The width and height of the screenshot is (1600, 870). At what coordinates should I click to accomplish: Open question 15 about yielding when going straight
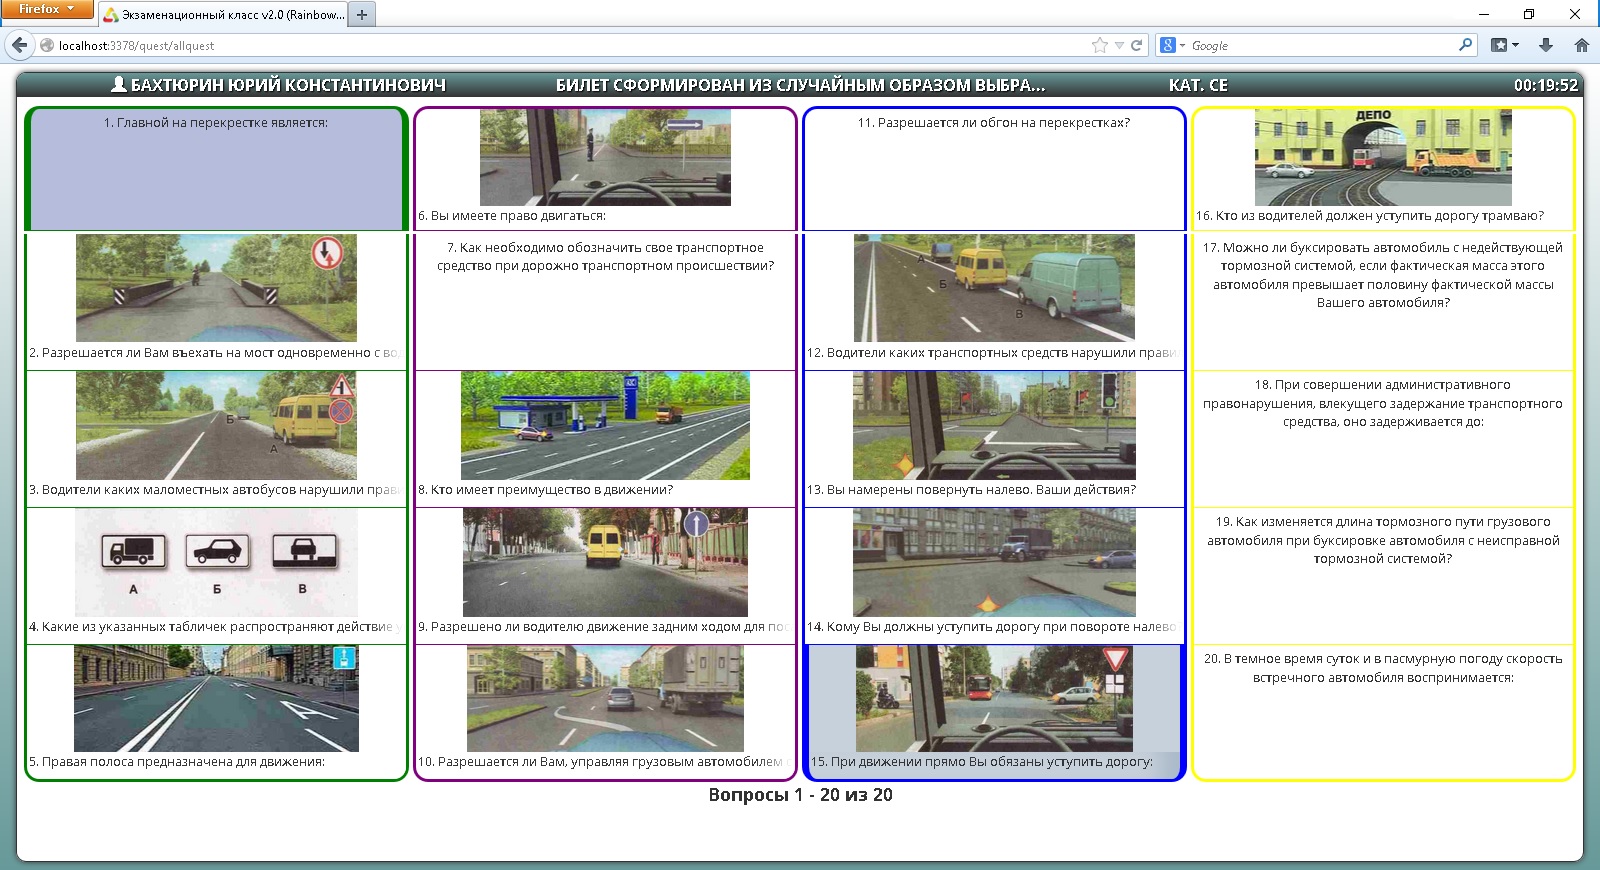click(994, 711)
